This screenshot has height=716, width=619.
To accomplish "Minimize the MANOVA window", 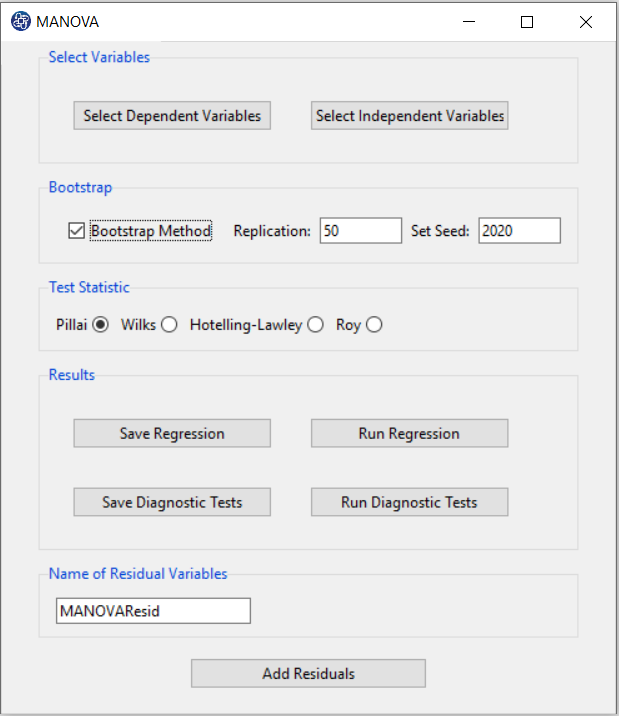I will tap(469, 21).
